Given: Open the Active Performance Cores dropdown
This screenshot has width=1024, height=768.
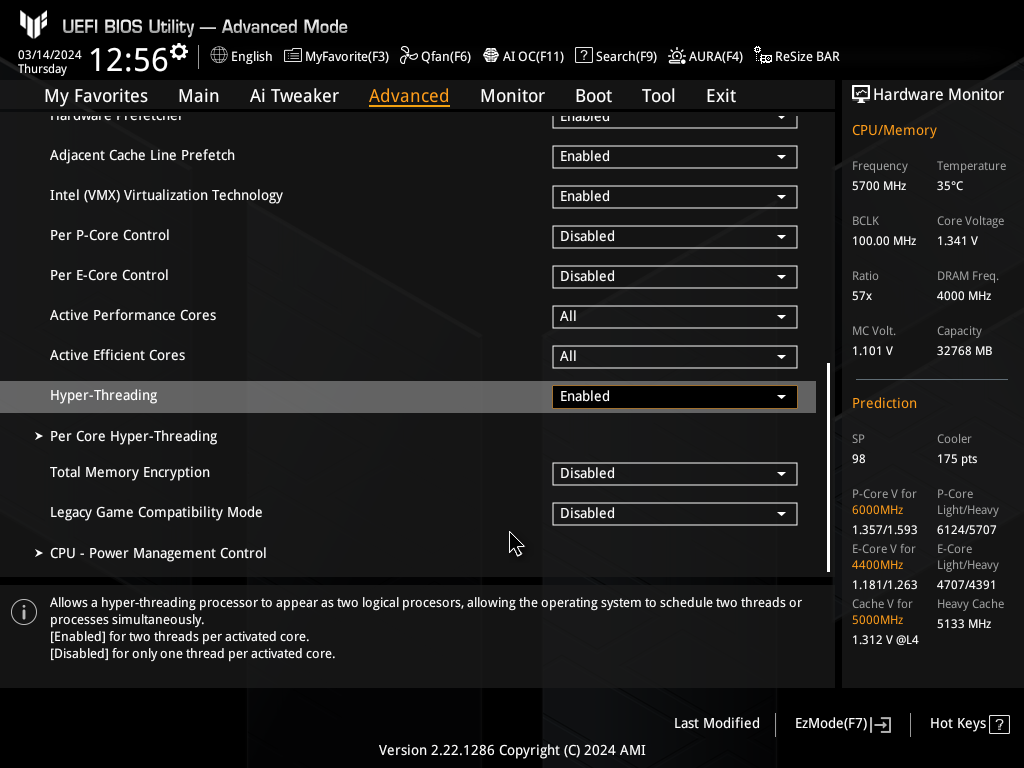Looking at the screenshot, I should pos(674,317).
